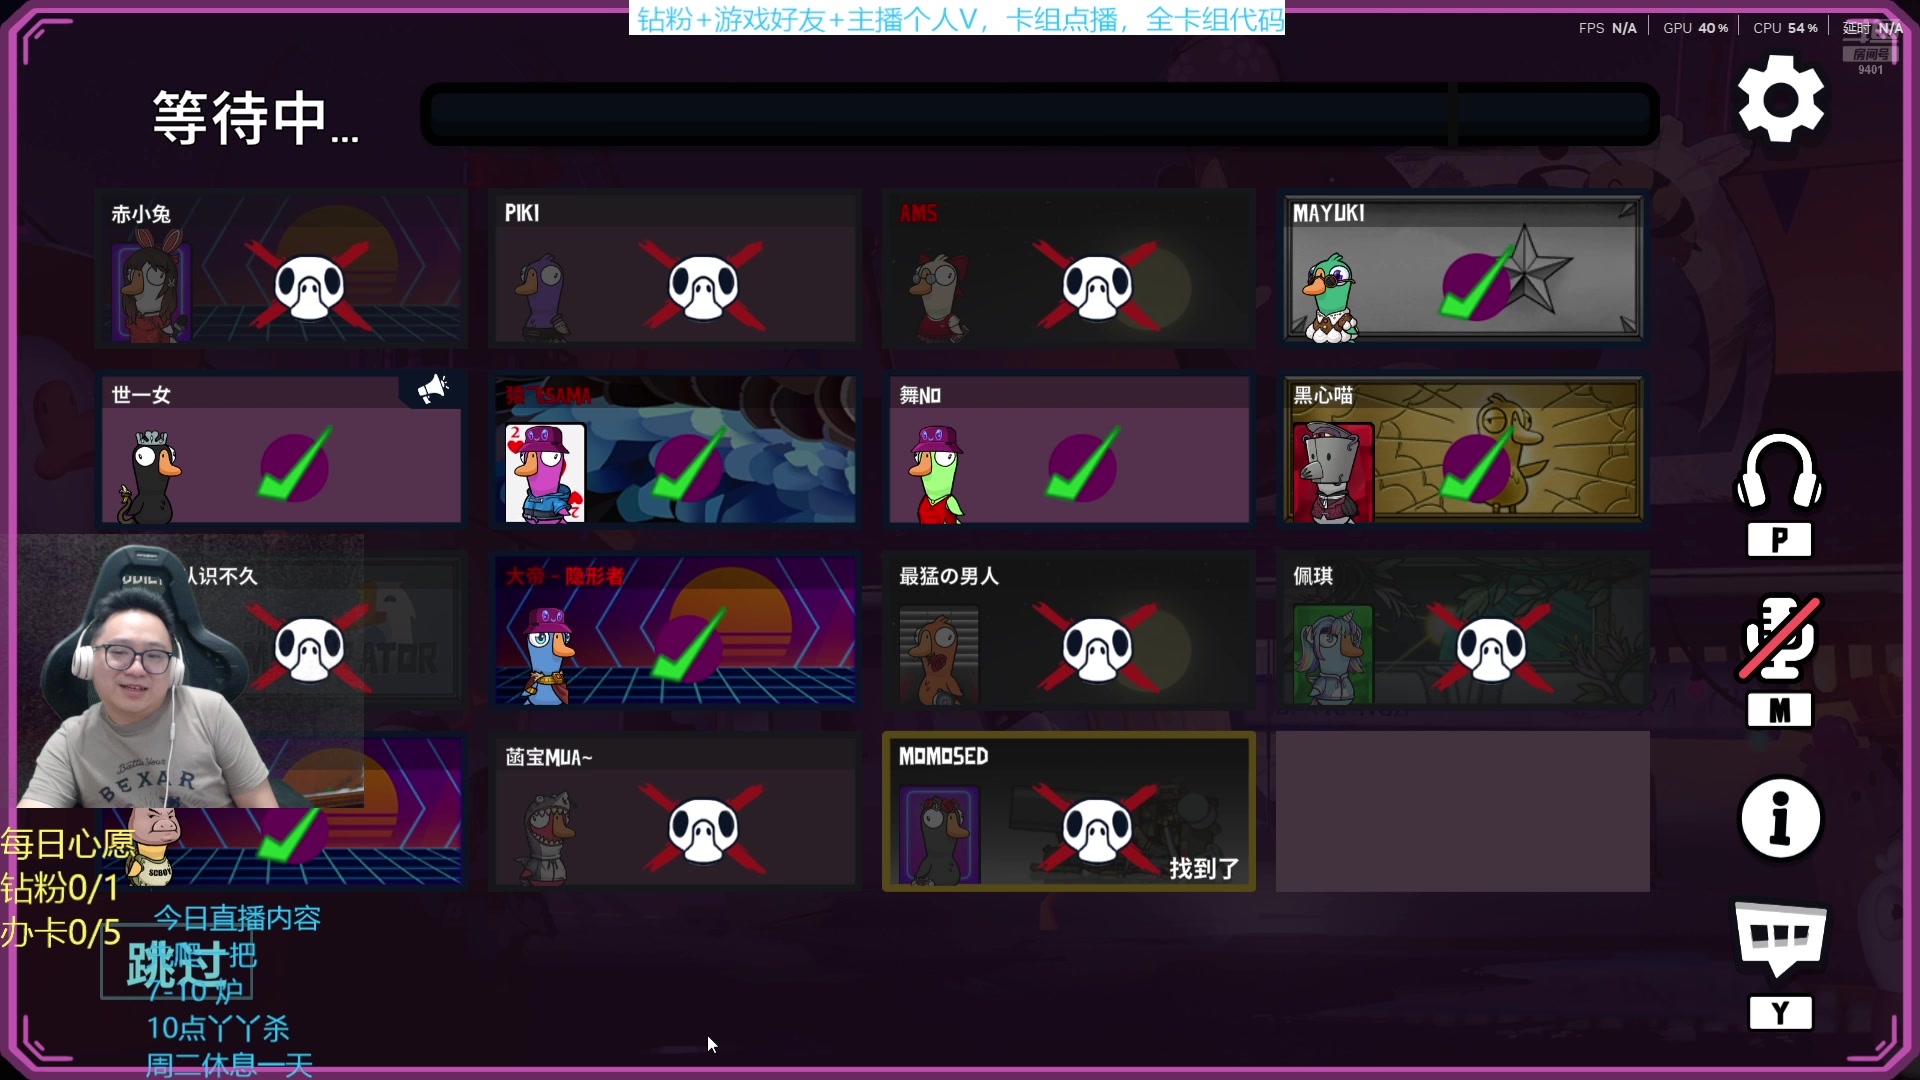Select the 舞NO player card
1920x1080 pixels.
click(x=1069, y=449)
